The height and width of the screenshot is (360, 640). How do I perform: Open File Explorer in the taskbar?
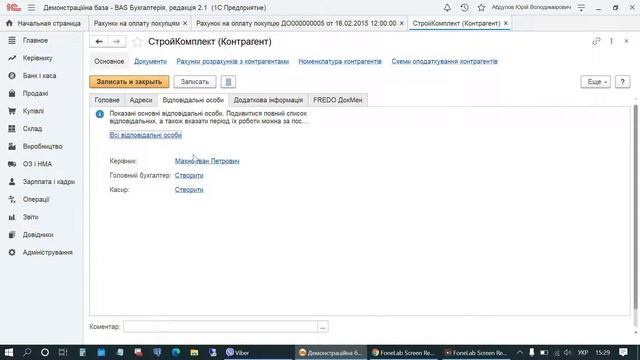click(194, 352)
